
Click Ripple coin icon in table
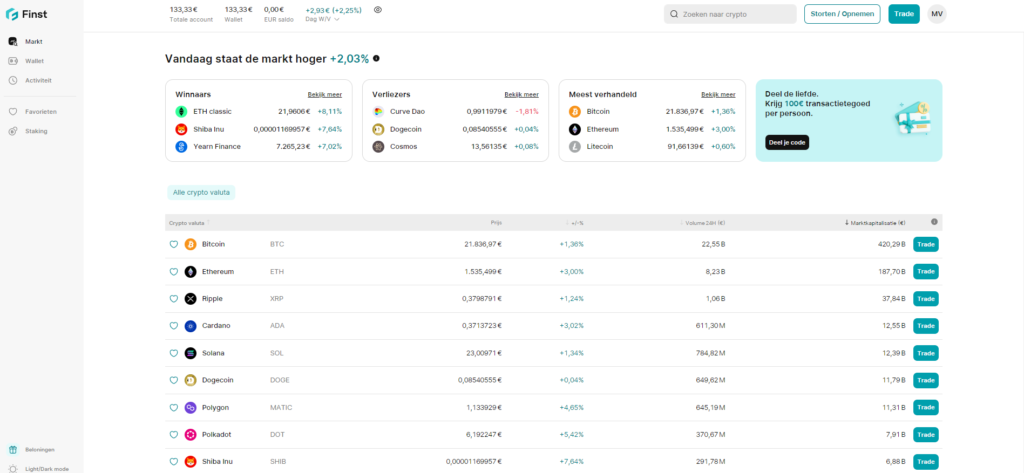[191, 299]
